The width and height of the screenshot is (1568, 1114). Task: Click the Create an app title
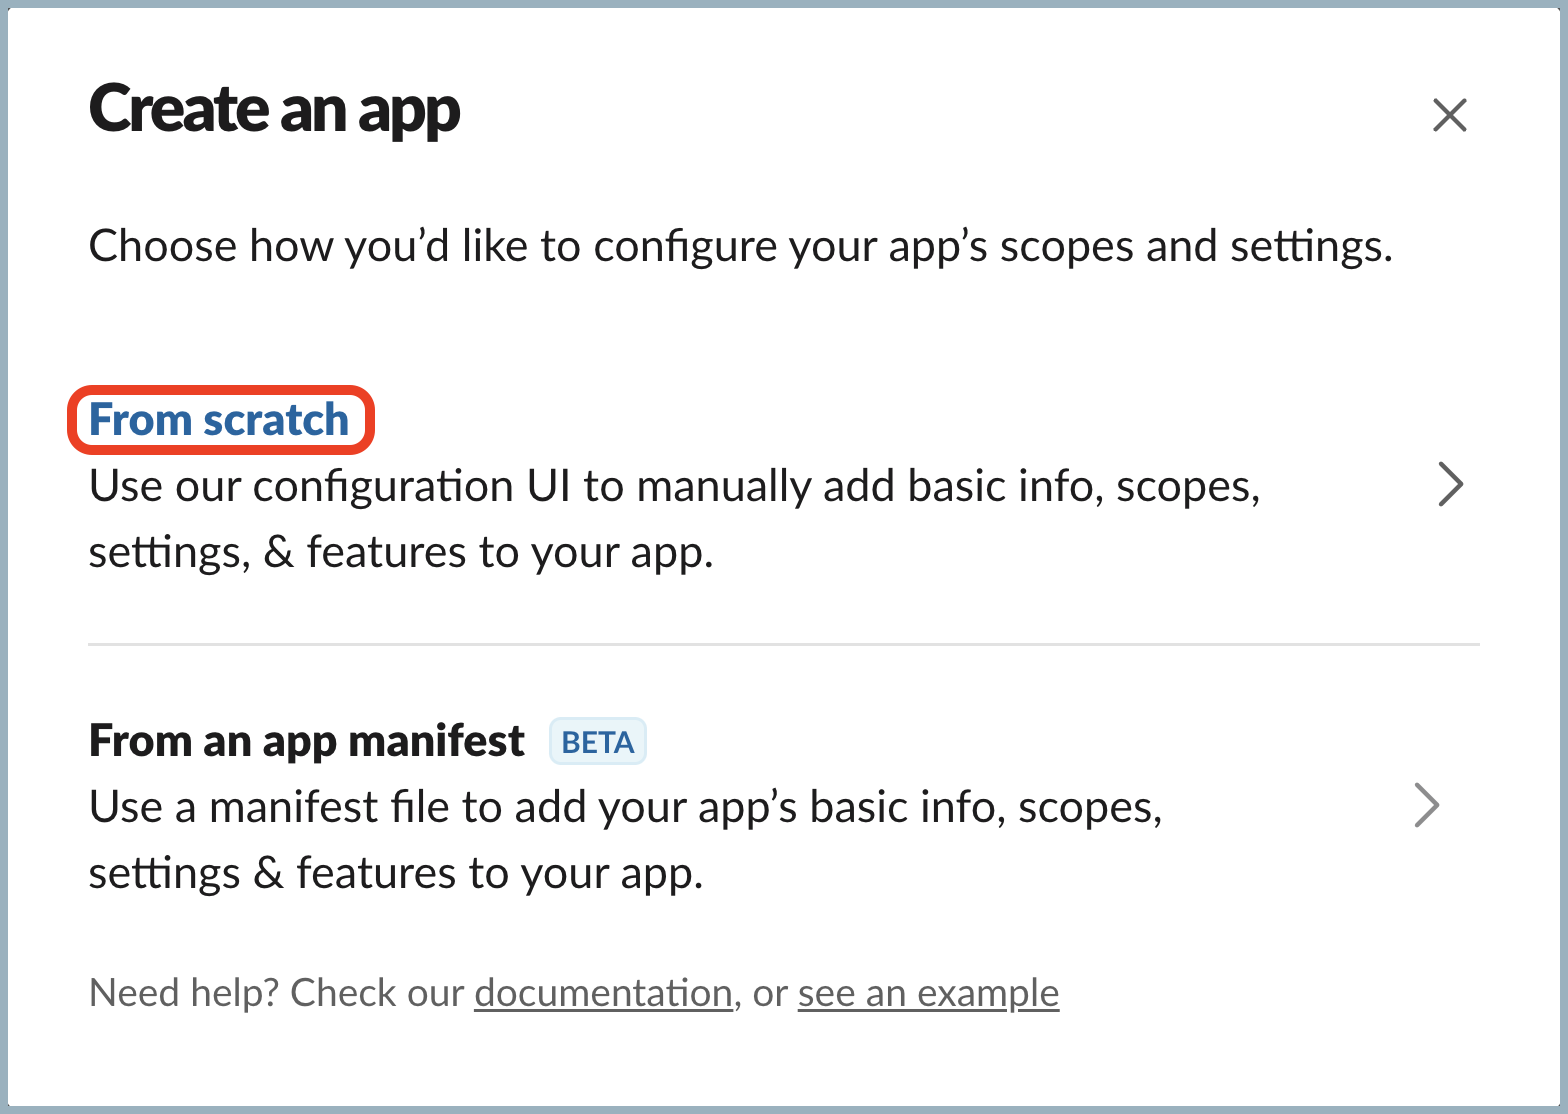(x=275, y=110)
